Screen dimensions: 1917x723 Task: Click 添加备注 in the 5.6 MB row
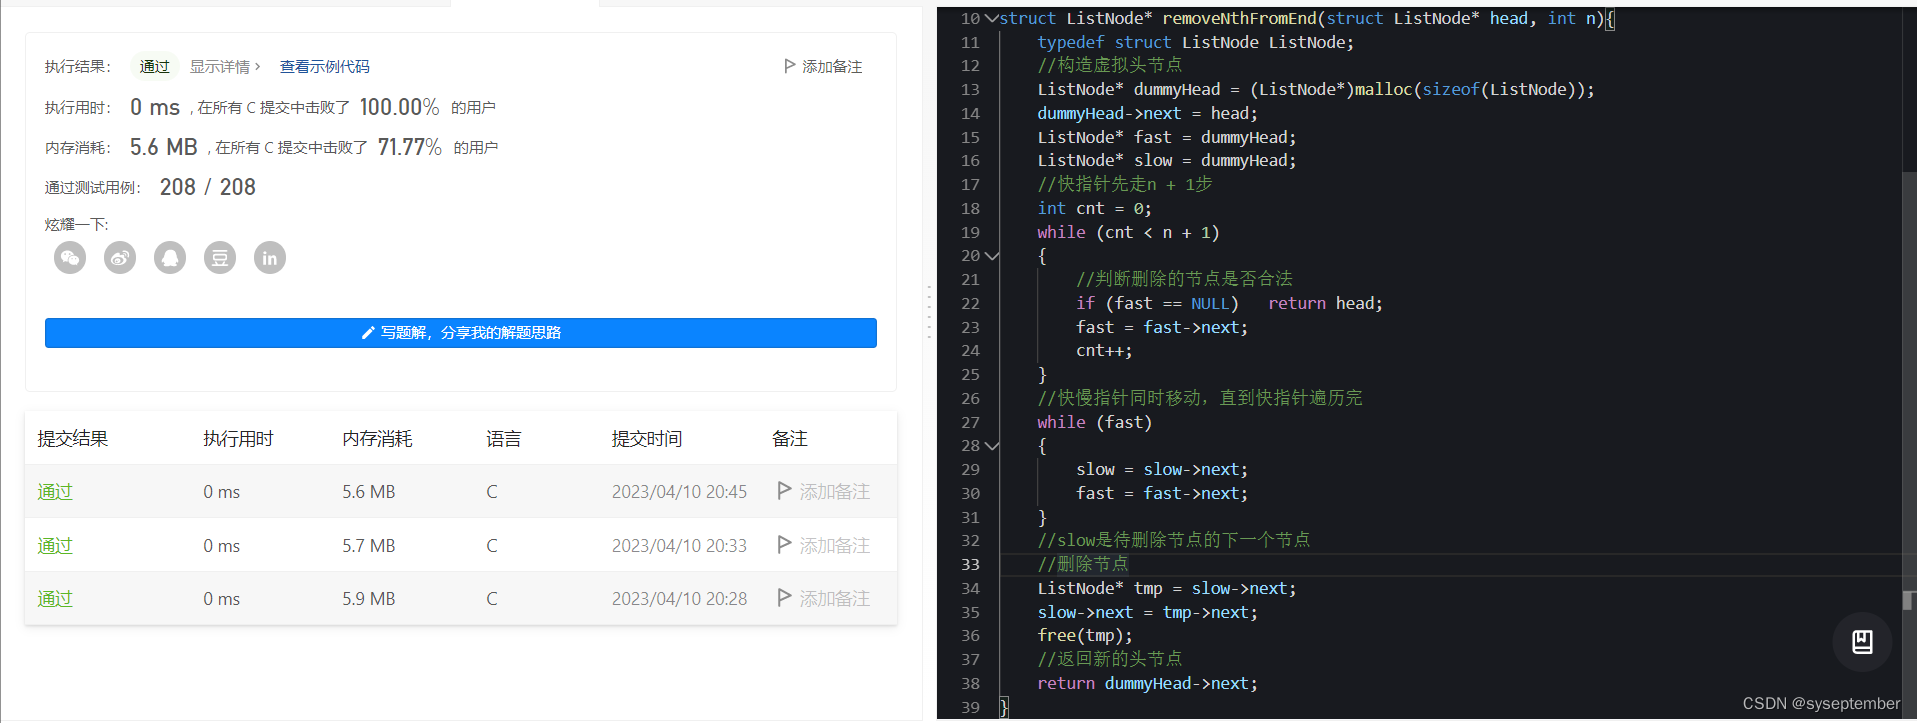click(834, 491)
